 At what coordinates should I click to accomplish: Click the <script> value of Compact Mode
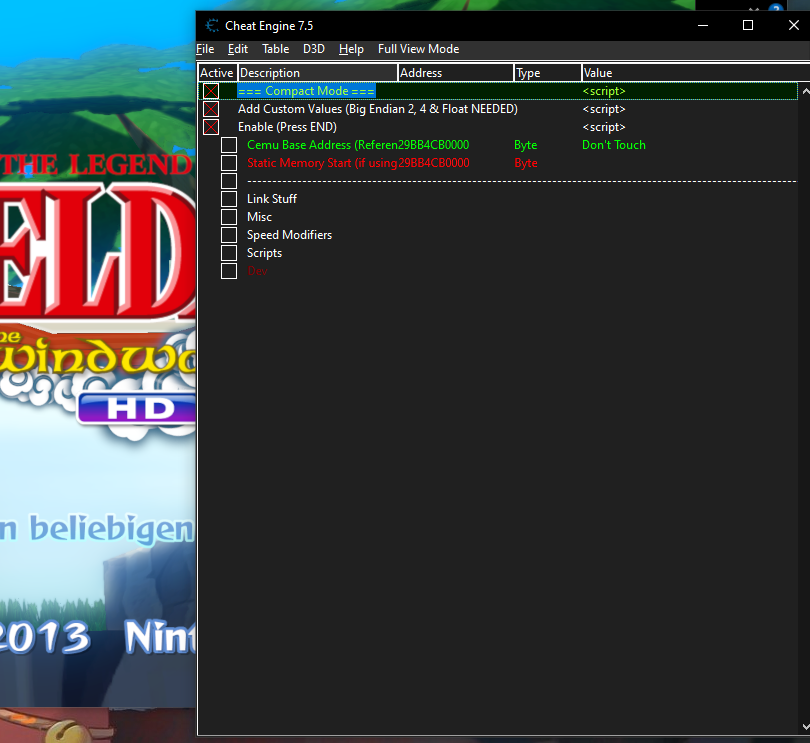(x=604, y=91)
